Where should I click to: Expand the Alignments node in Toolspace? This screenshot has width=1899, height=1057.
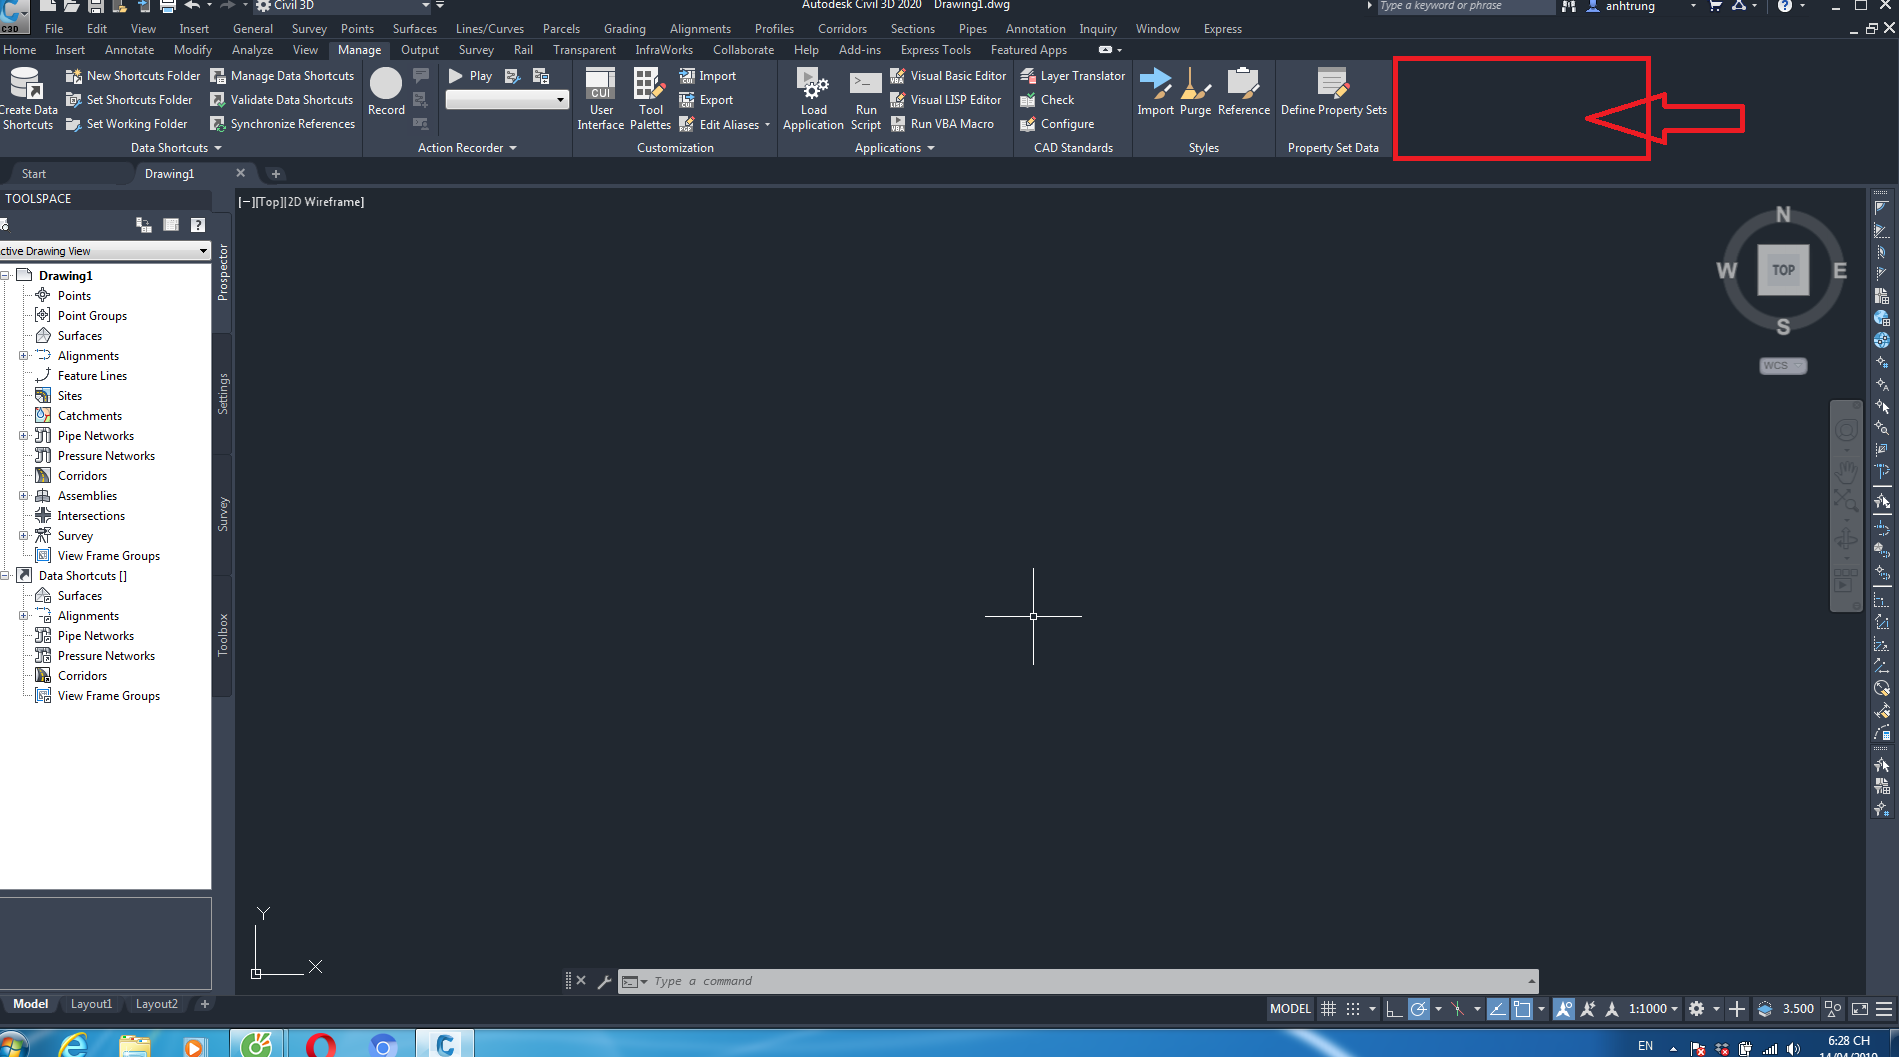[x=24, y=355]
